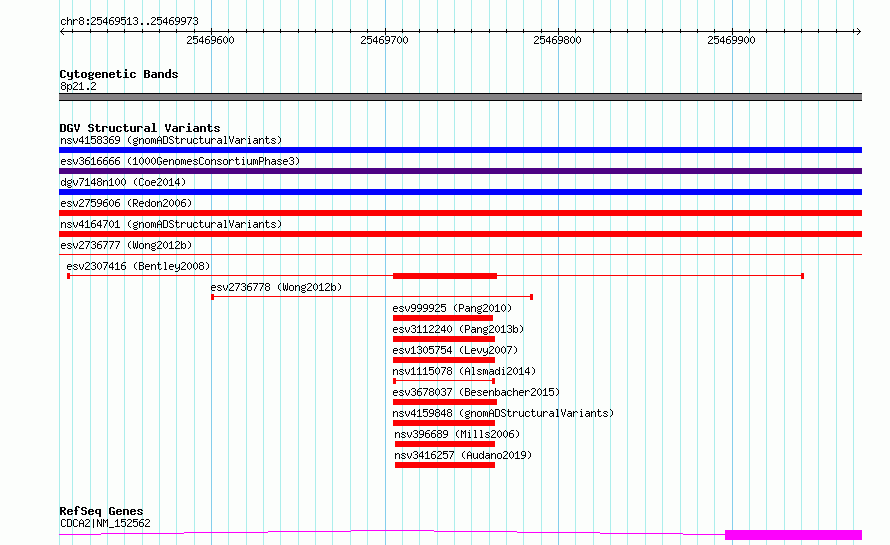Click ruler position 25469800
Viewport: 890px width, 545px height.
coord(557,40)
